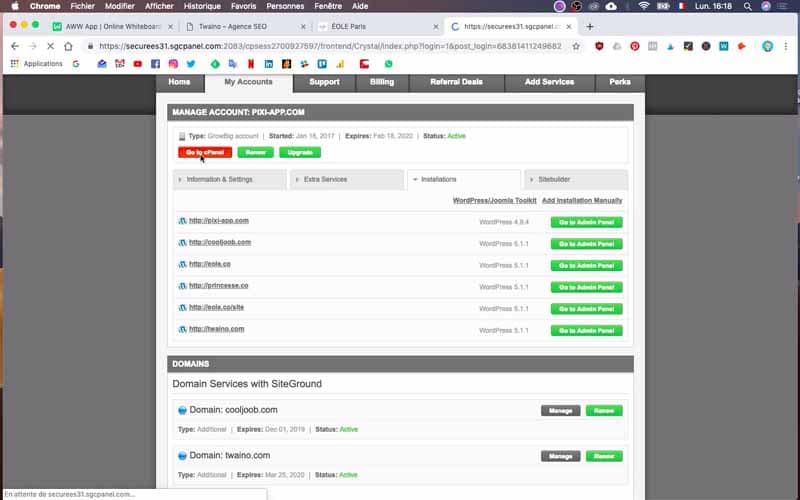Open the LinkedIn bookmark

click(268, 64)
